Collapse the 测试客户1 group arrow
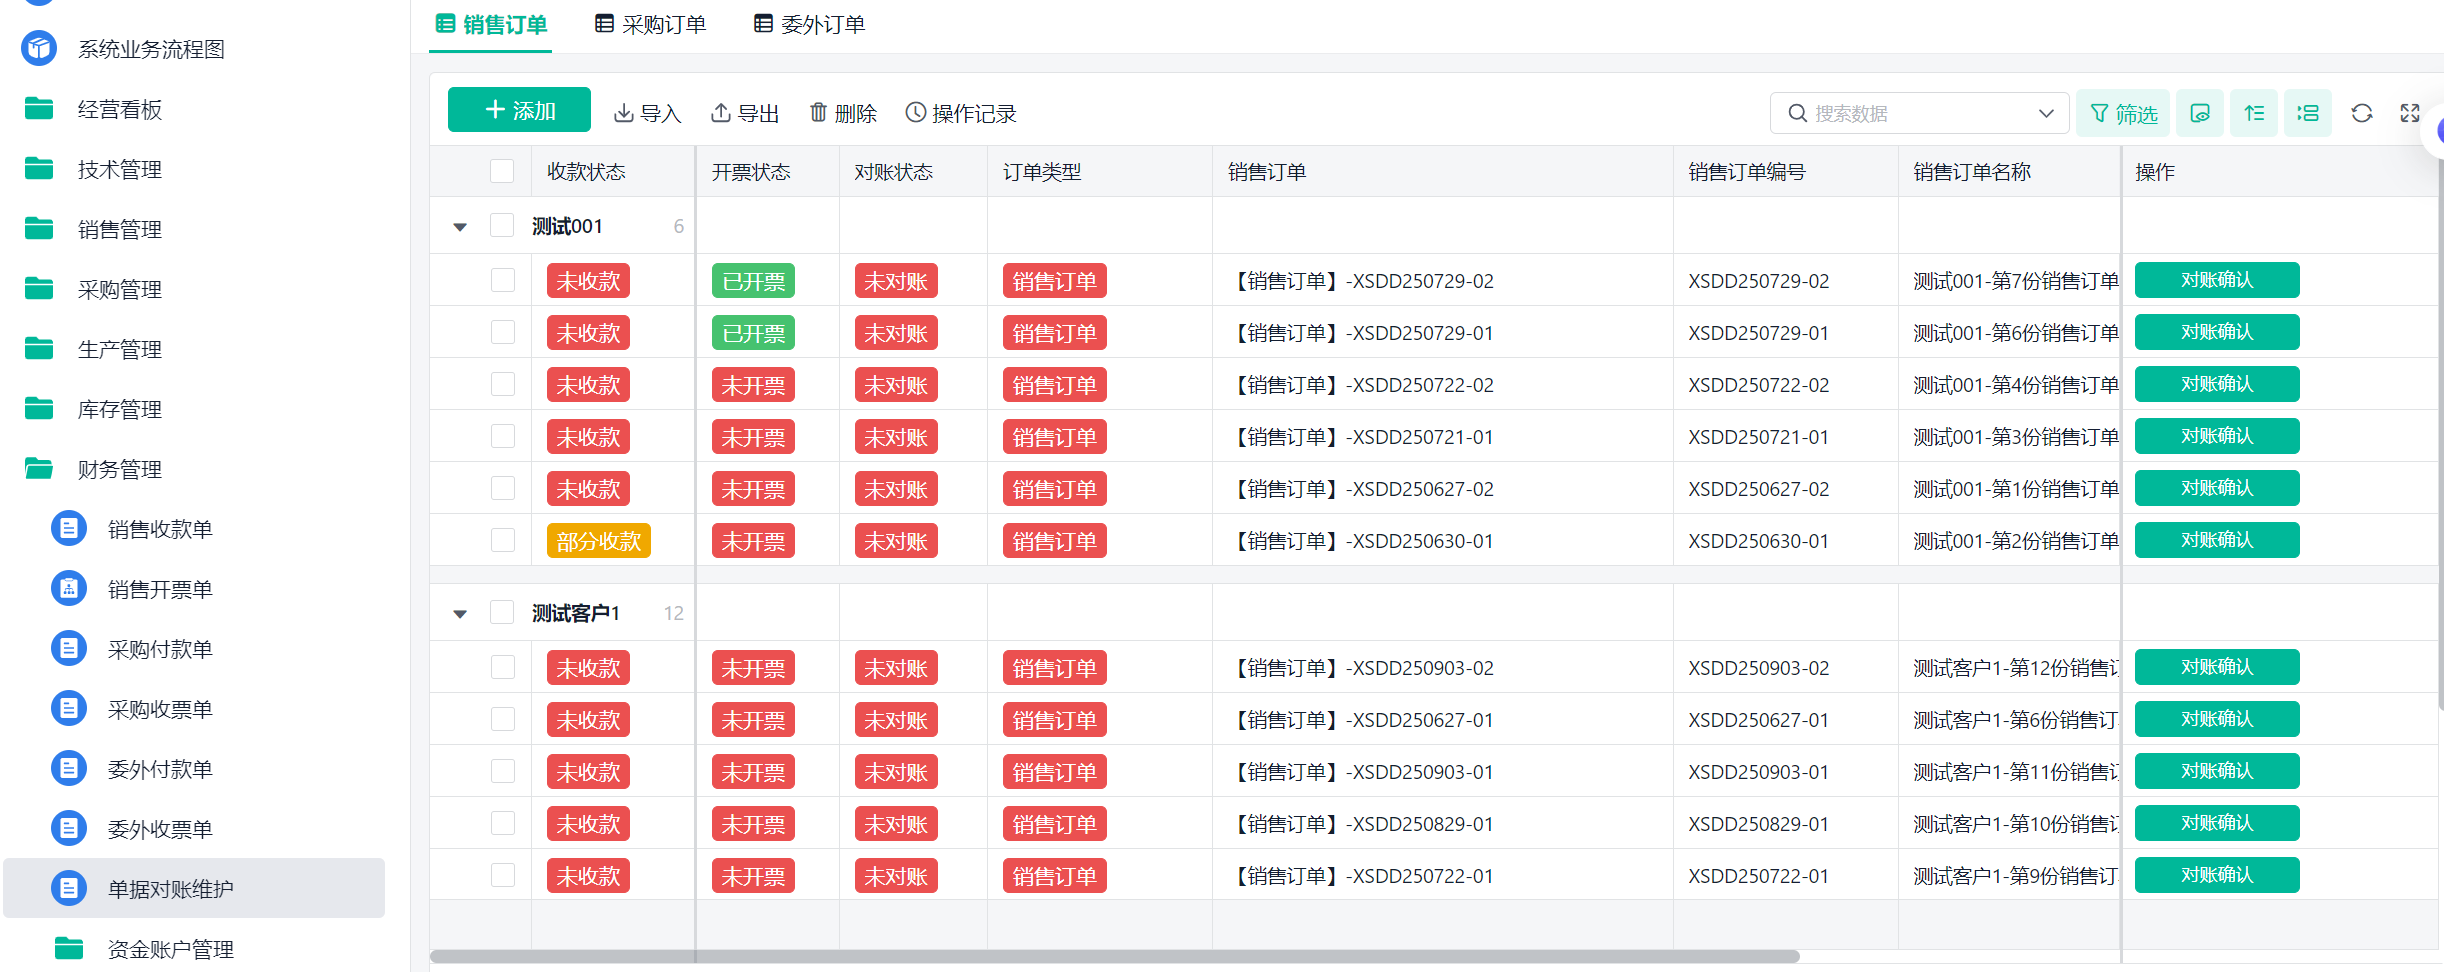 click(x=460, y=614)
